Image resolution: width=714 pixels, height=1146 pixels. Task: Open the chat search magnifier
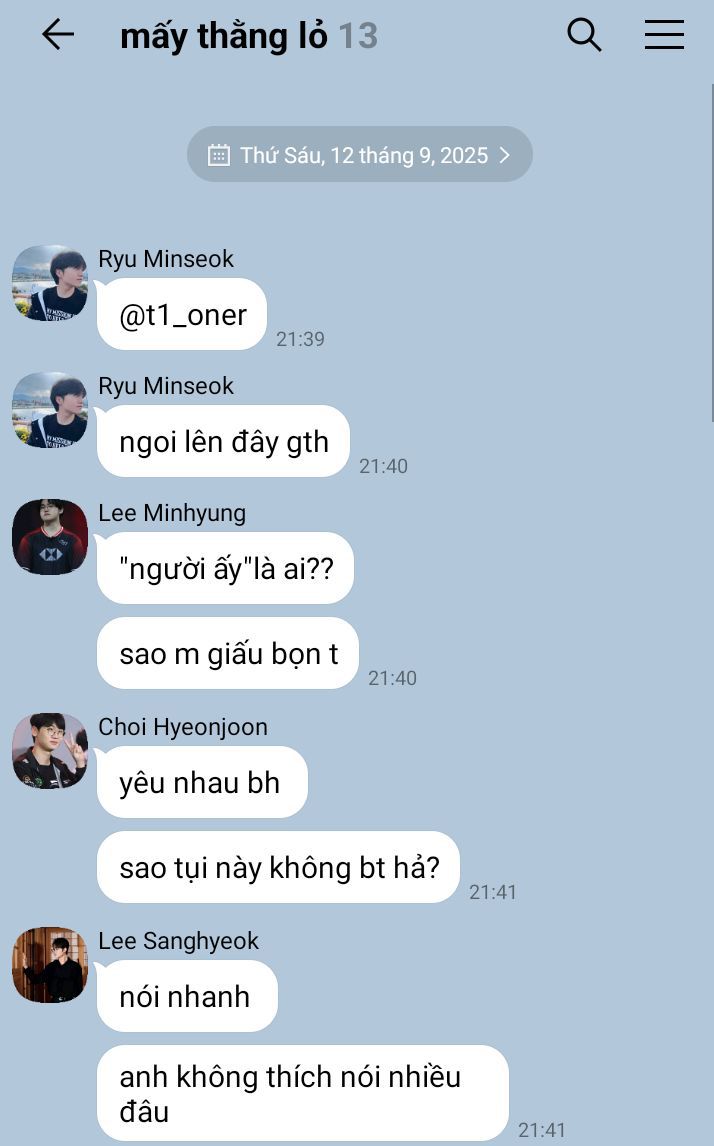point(584,34)
